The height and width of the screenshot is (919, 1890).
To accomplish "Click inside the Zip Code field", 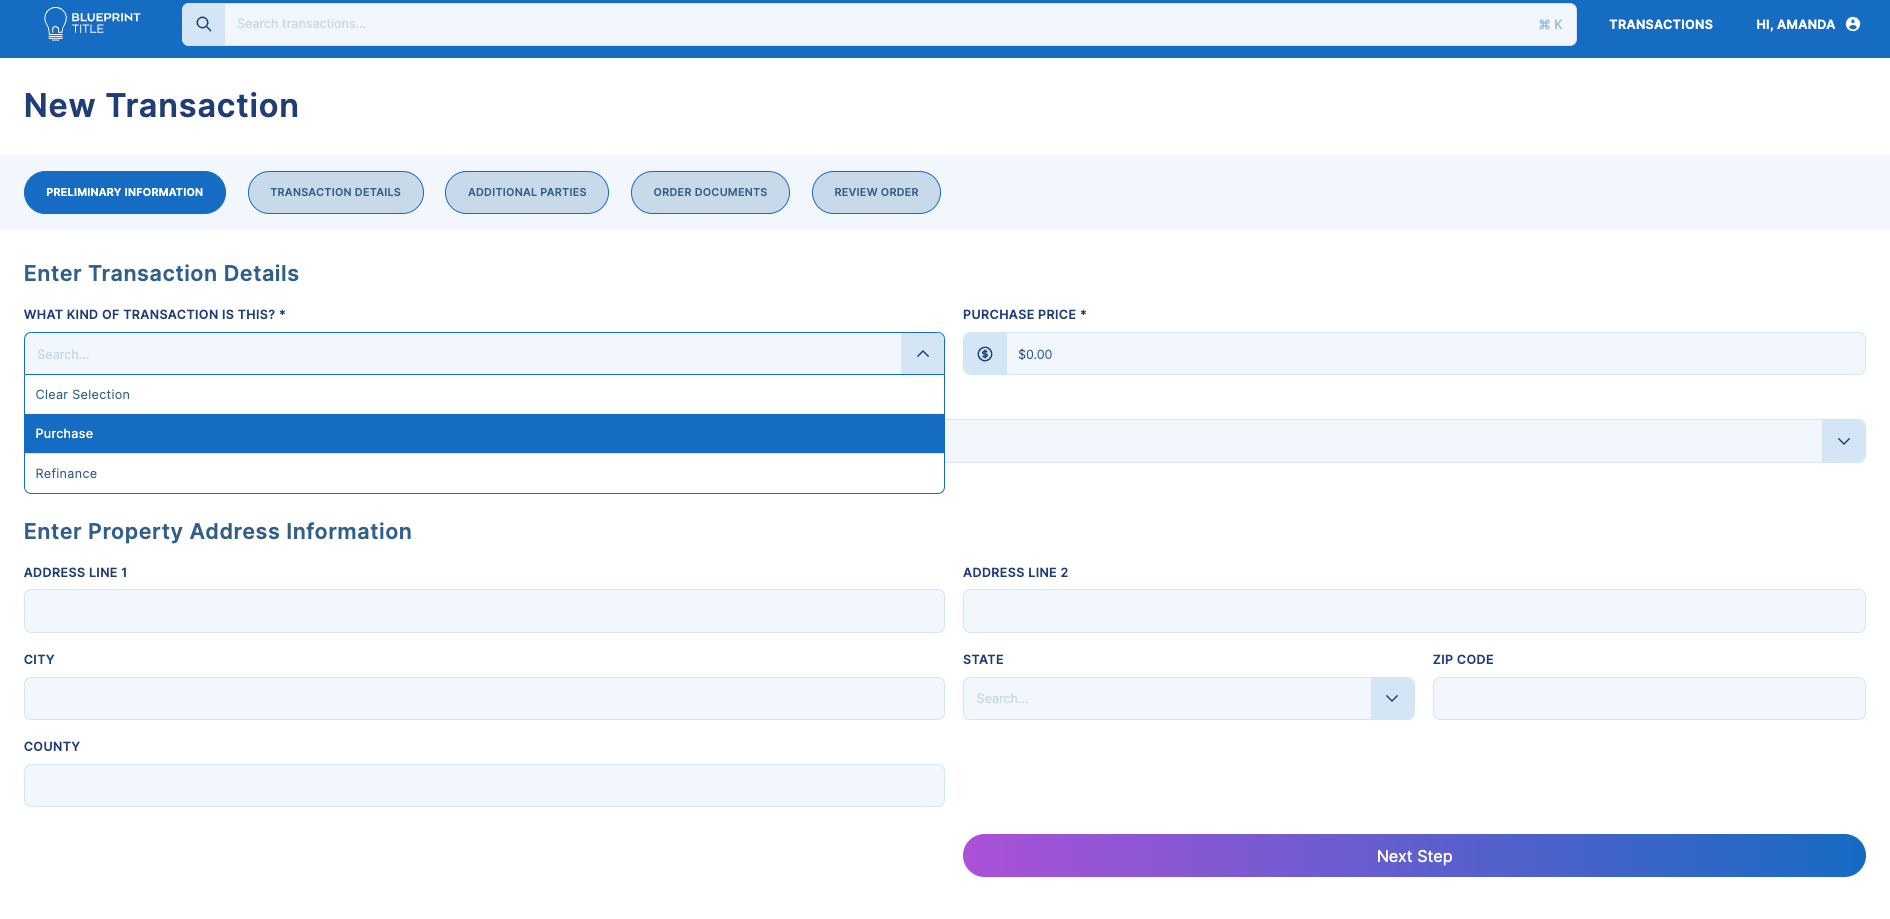I will pyautogui.click(x=1648, y=698).
